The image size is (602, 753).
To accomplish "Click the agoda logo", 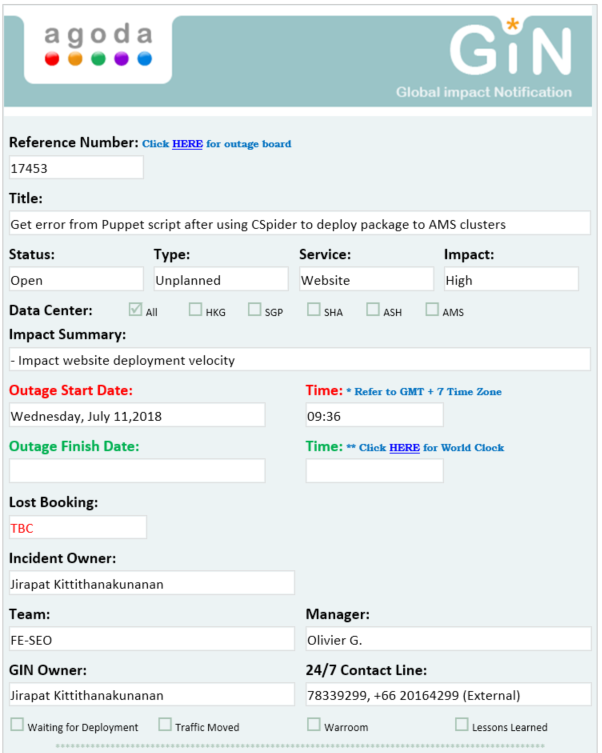I will (x=98, y=45).
